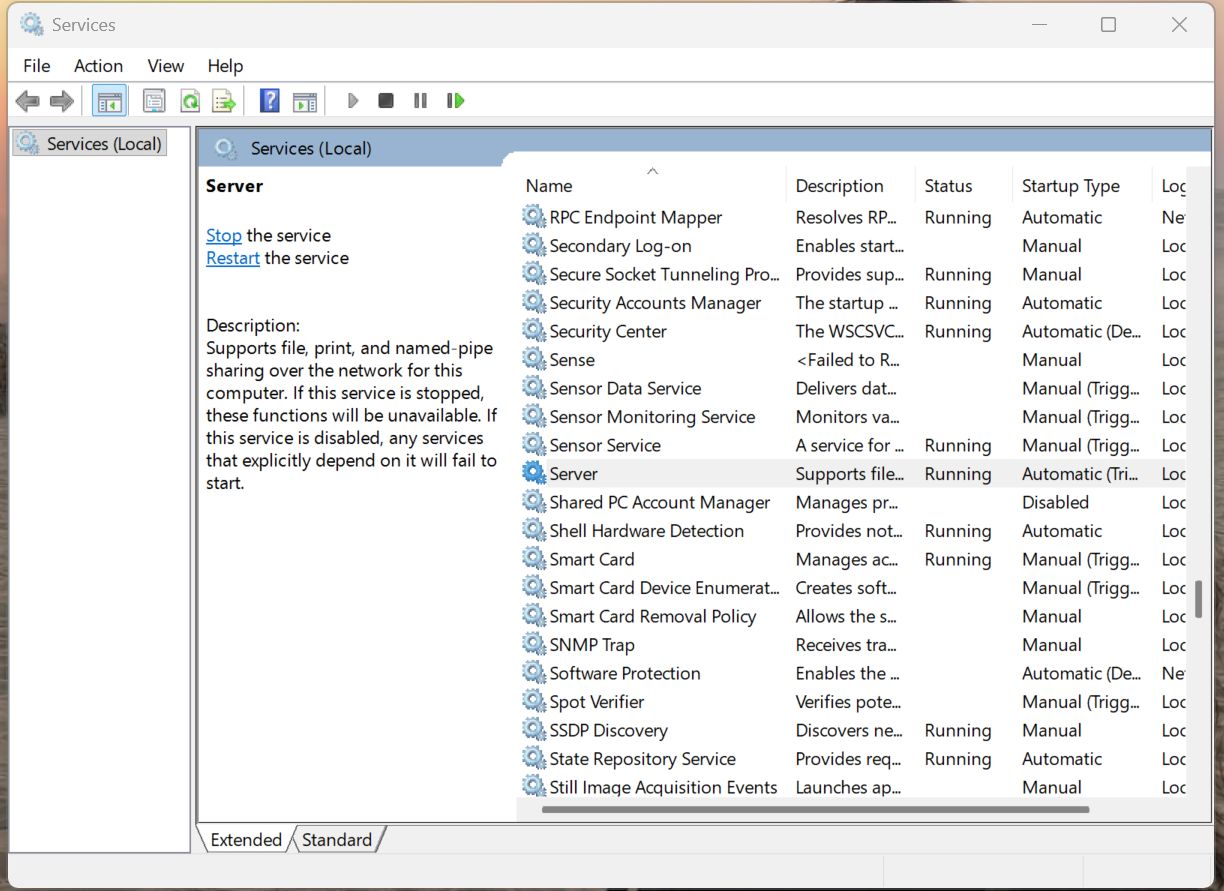Open the Properties toolbar icon
This screenshot has height=891, width=1224.
pos(154,101)
